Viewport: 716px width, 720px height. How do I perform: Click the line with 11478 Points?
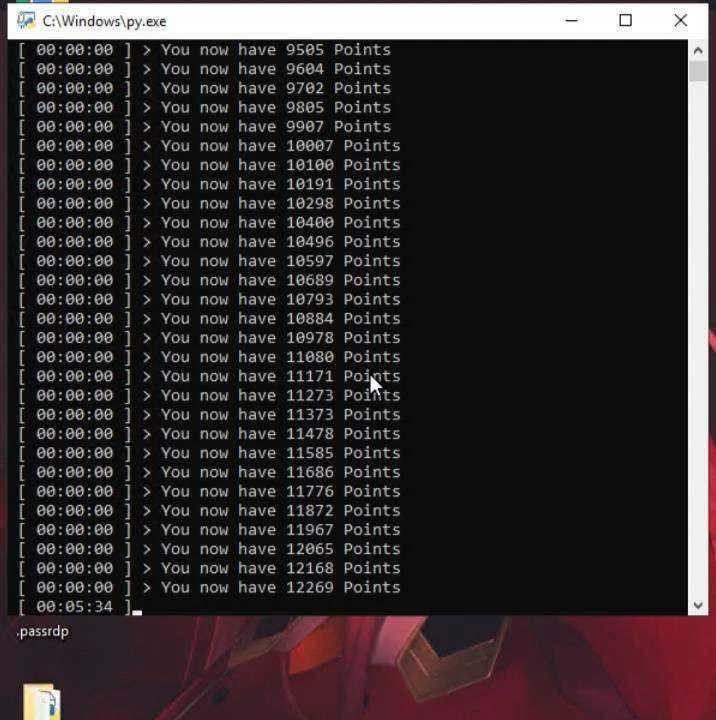coord(209,434)
